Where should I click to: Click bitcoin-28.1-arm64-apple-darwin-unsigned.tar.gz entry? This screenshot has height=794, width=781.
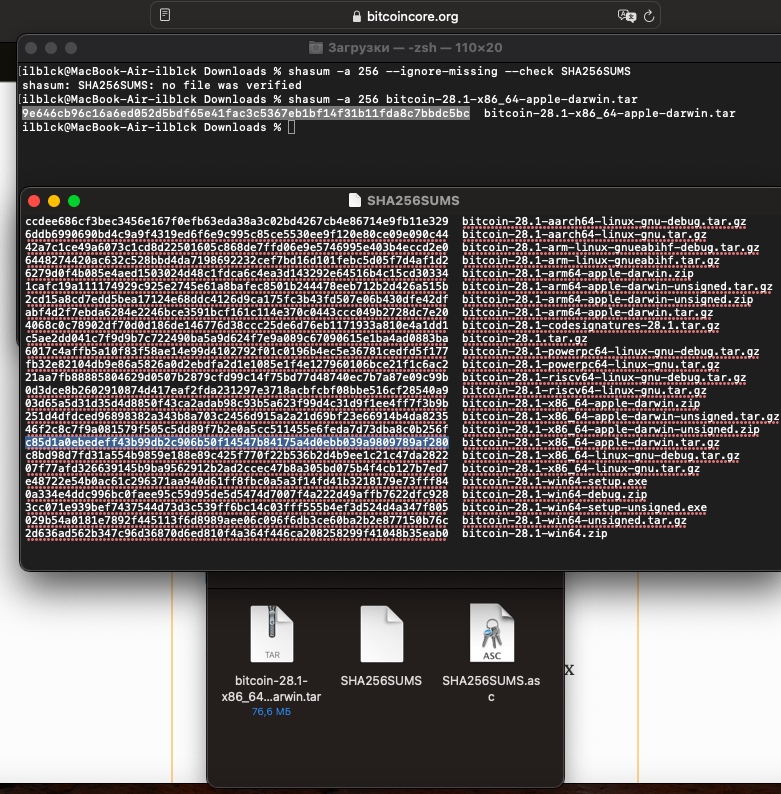tap(617, 286)
